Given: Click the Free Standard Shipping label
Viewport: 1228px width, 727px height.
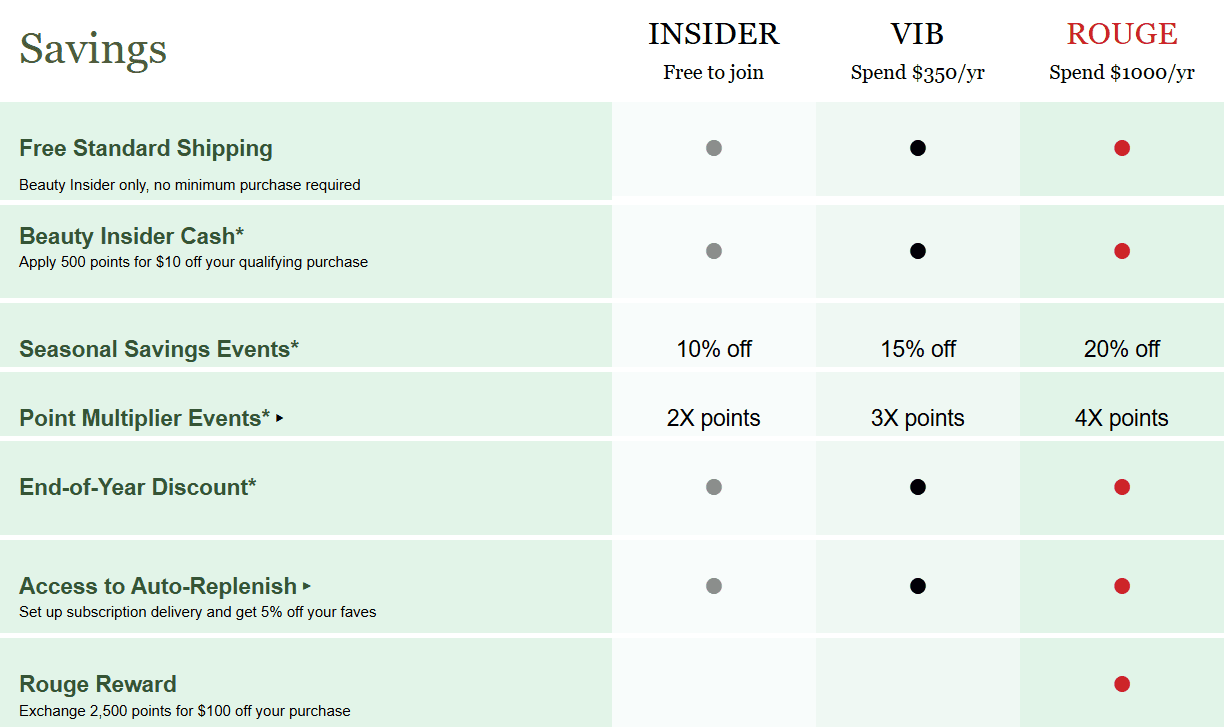Looking at the screenshot, I should 146,148.
